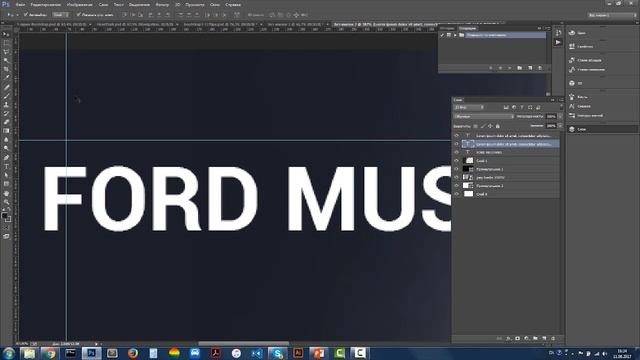Select the Brush tool
The image size is (640, 360).
pyautogui.click(x=6, y=96)
